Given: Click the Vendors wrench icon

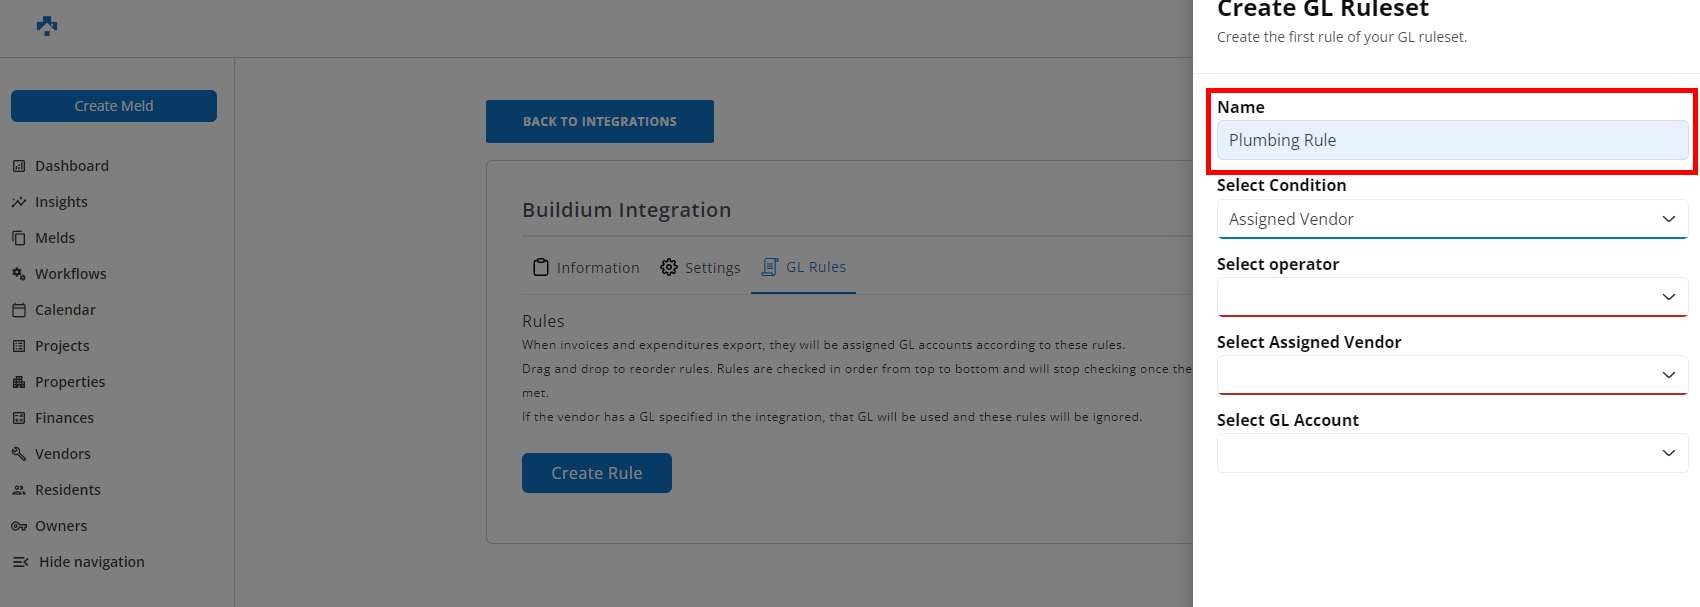Looking at the screenshot, I should click(x=19, y=454).
